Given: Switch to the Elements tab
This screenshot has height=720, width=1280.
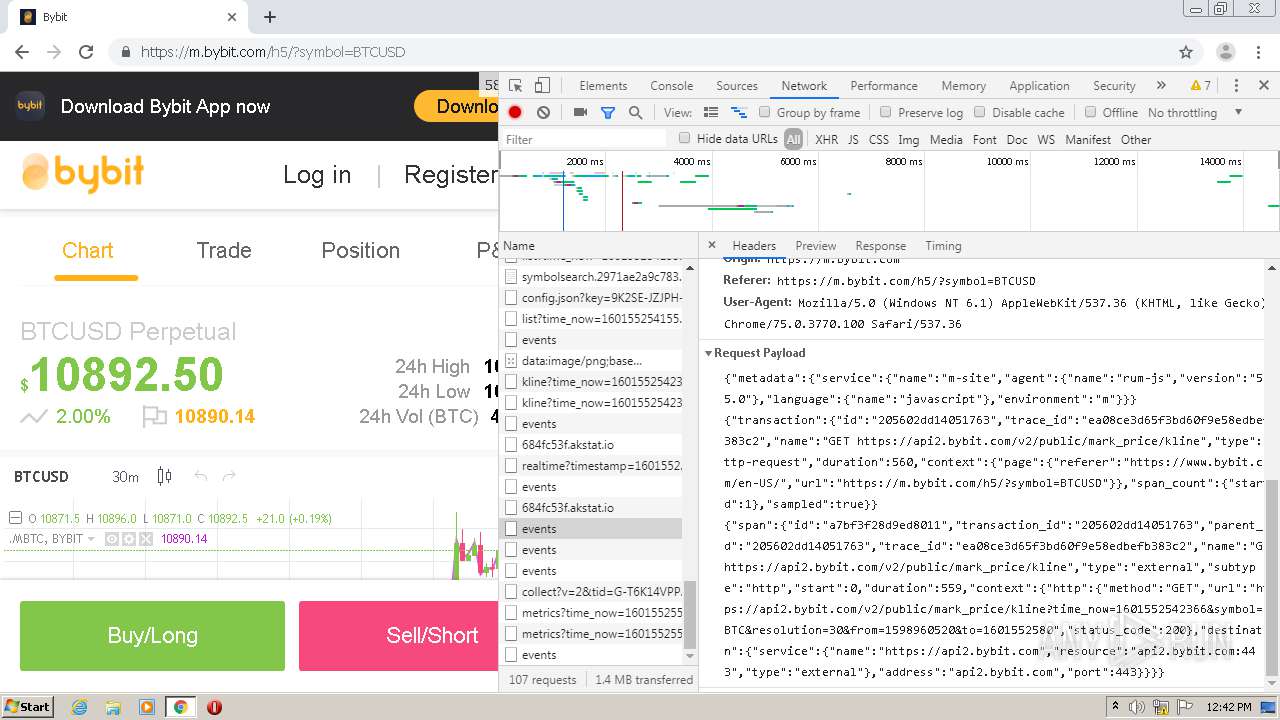Looking at the screenshot, I should click(603, 86).
